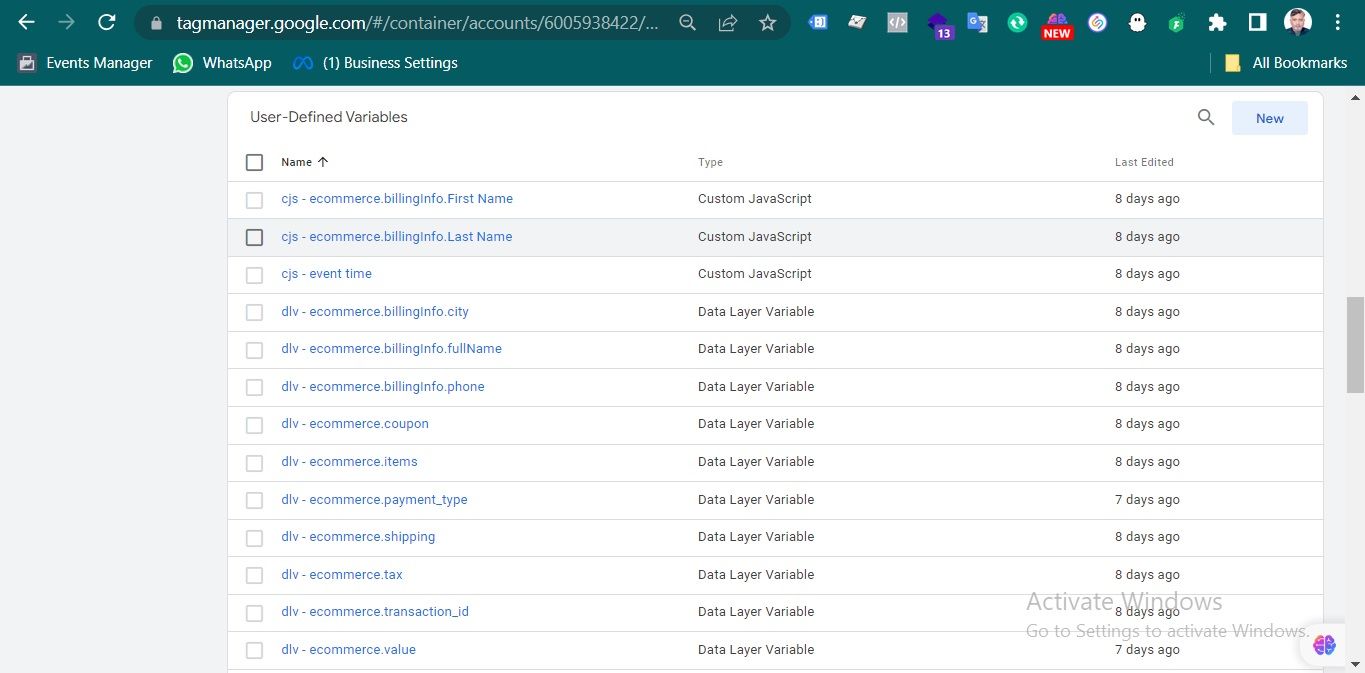Open the multicolor swirl extension

(1097, 22)
